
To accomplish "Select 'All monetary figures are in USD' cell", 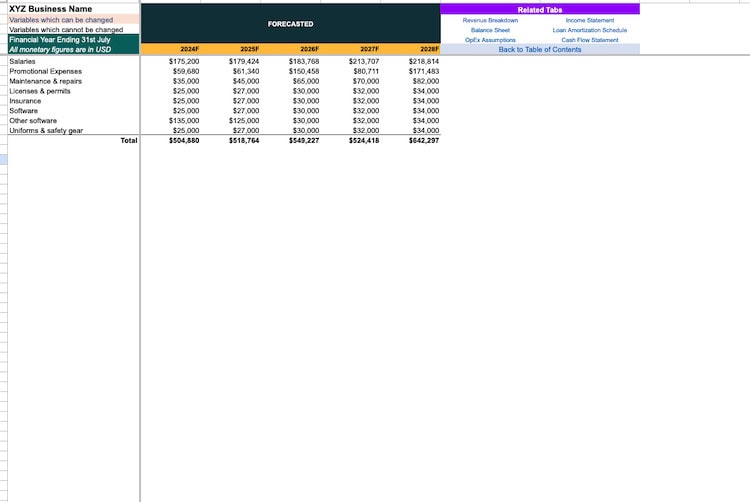I will 74,49.
